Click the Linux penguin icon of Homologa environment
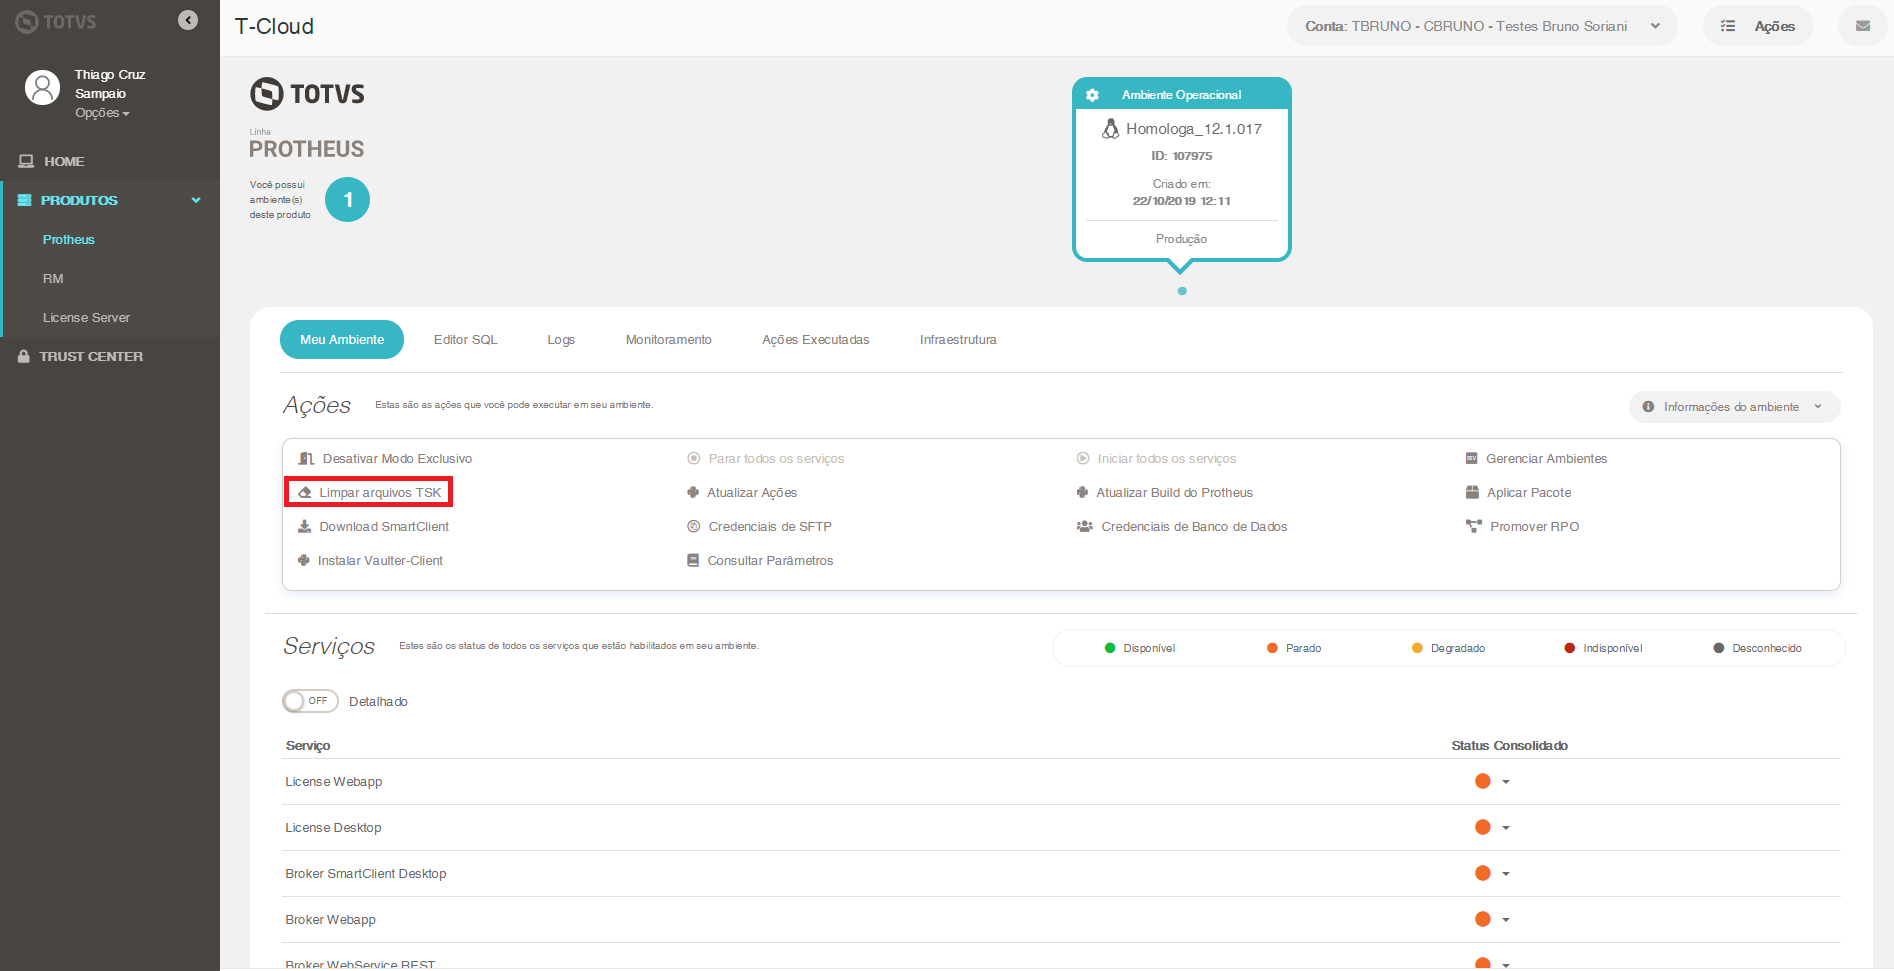This screenshot has width=1894, height=971. click(1110, 129)
